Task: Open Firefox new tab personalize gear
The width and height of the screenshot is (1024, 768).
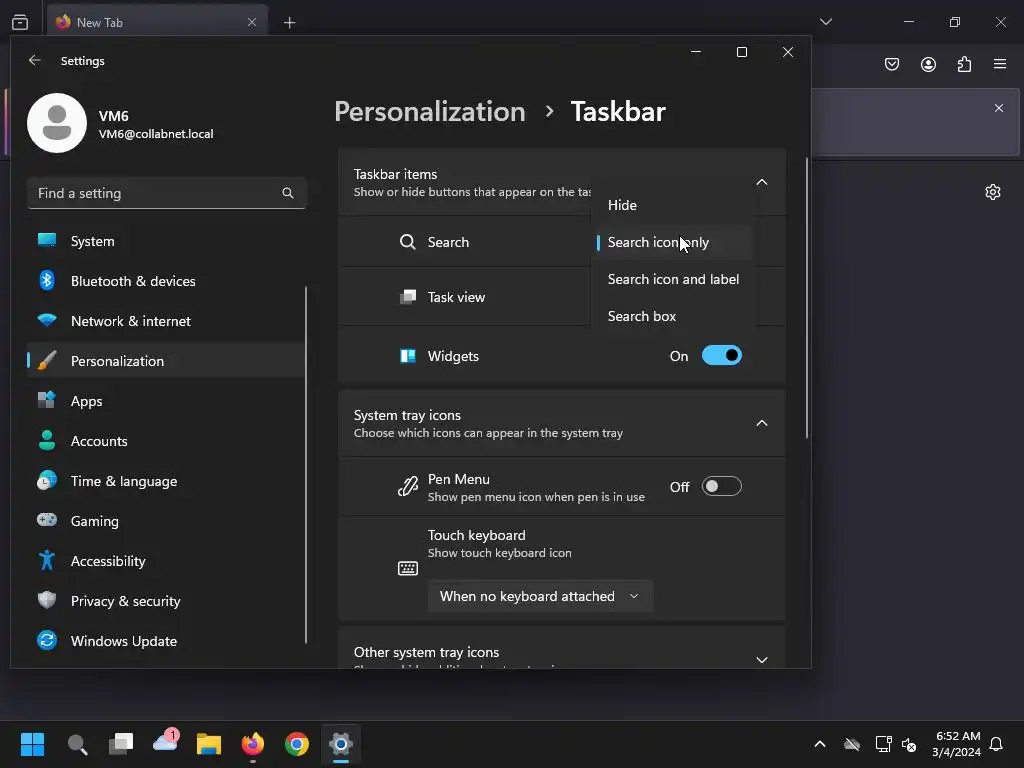Action: (993, 192)
